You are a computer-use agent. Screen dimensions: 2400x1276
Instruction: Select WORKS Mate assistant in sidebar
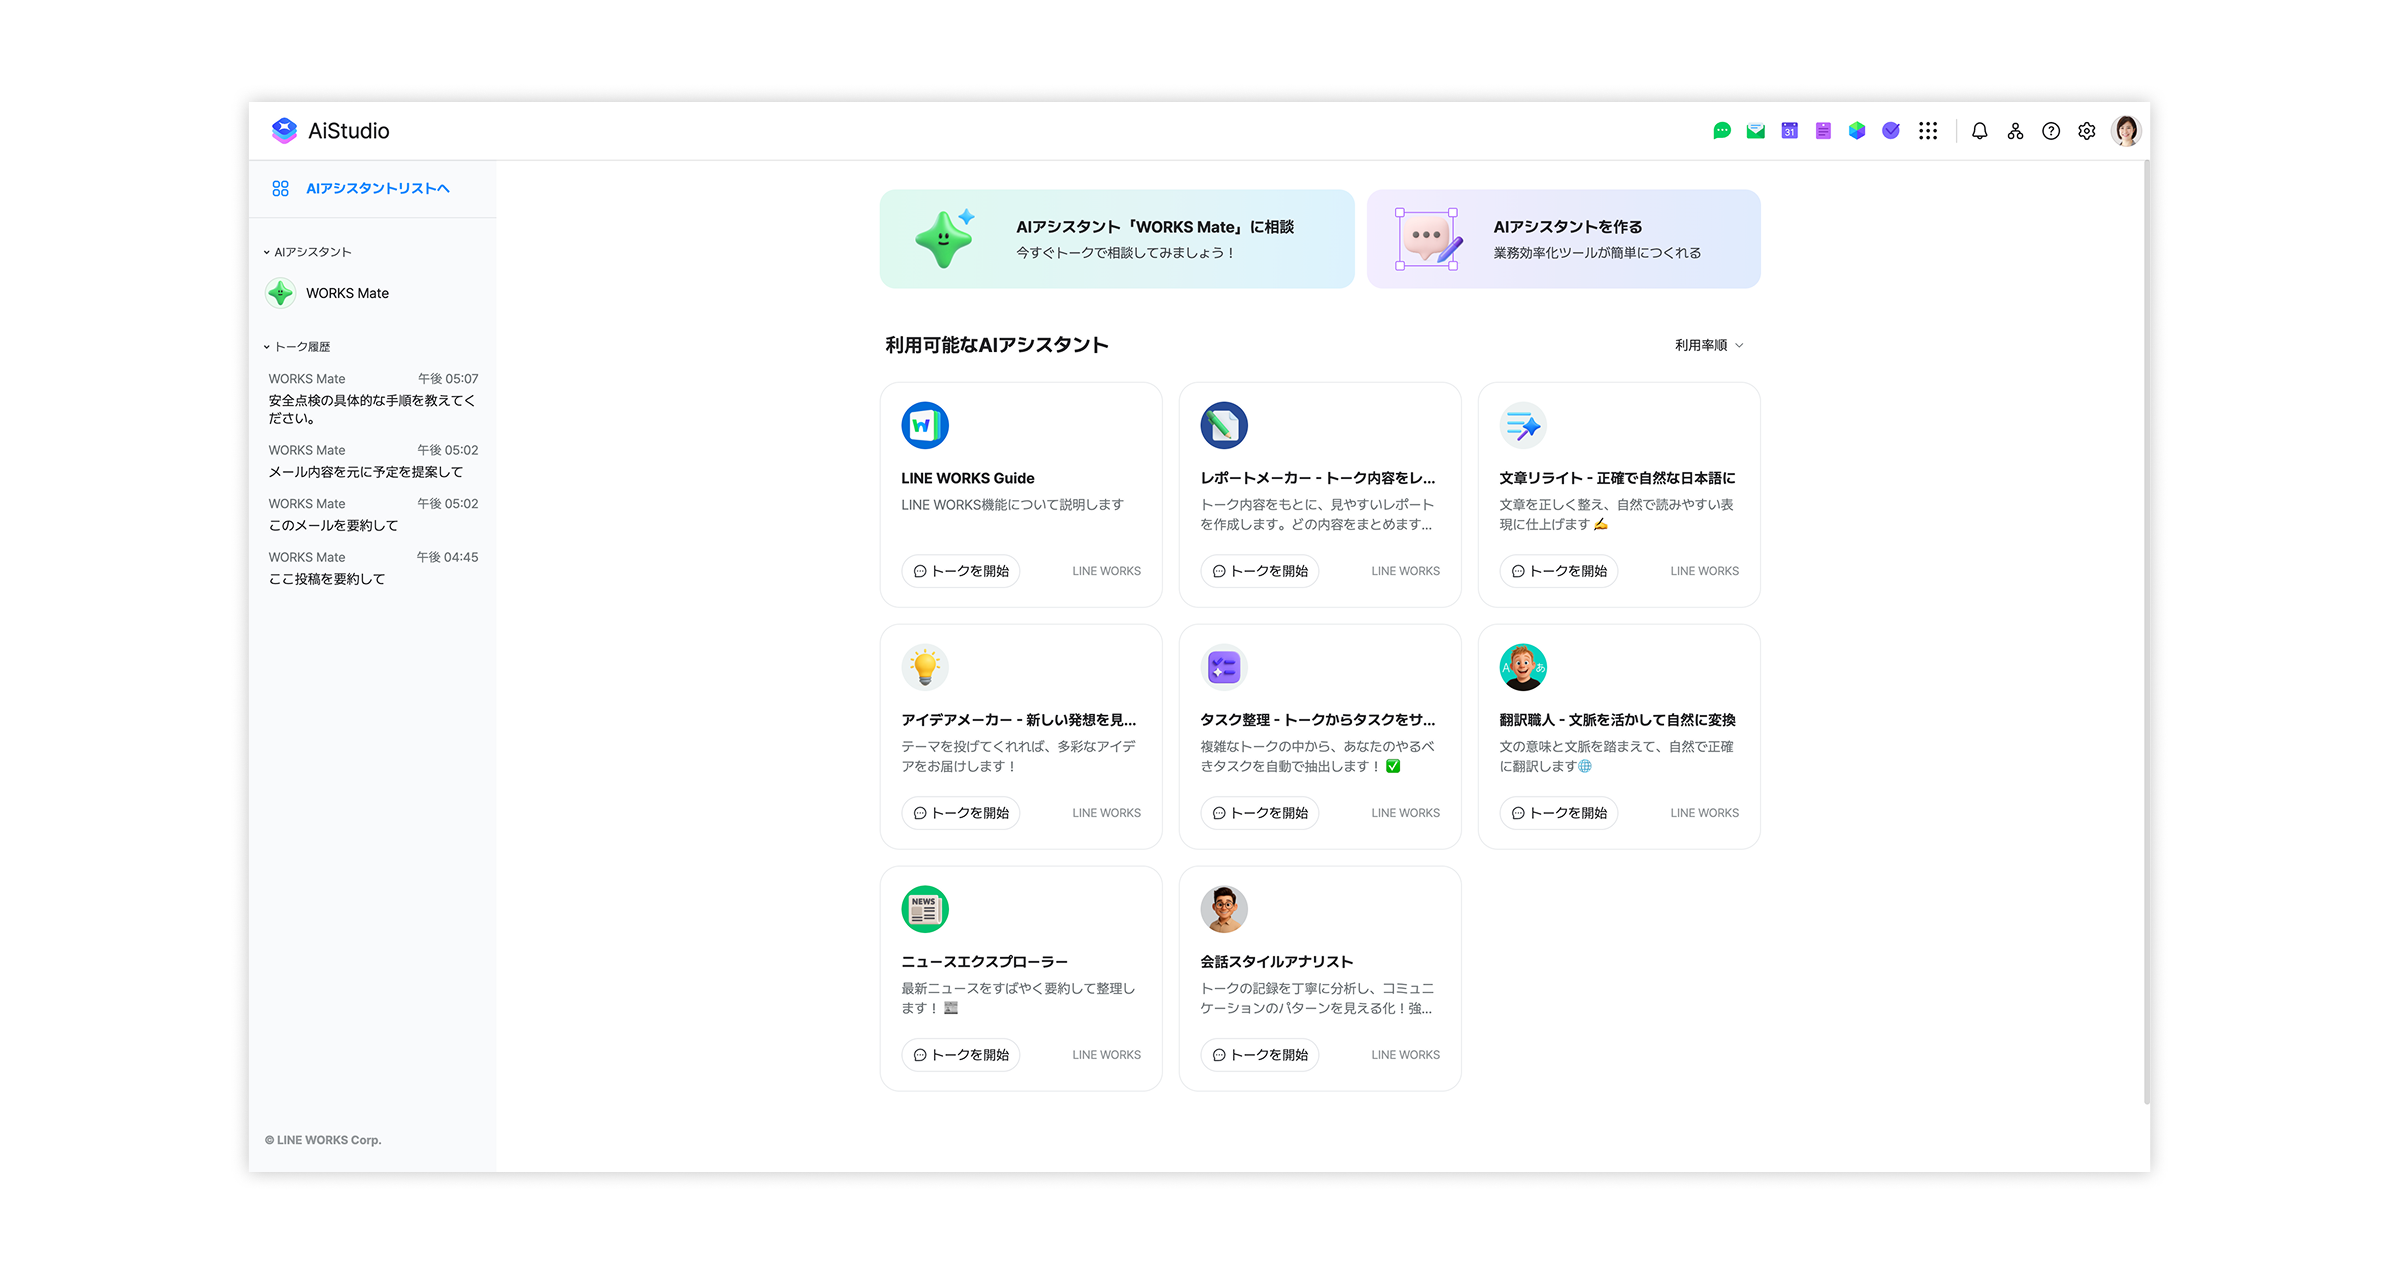(346, 293)
